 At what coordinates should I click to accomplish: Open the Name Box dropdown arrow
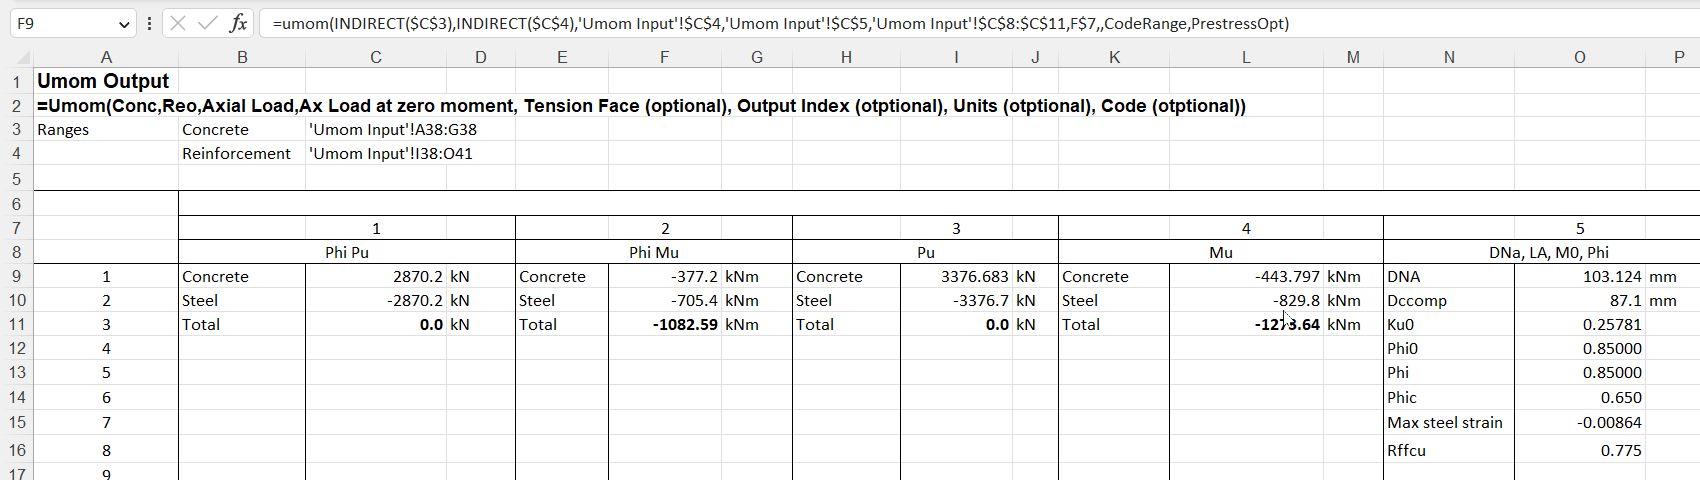pyautogui.click(x=124, y=24)
